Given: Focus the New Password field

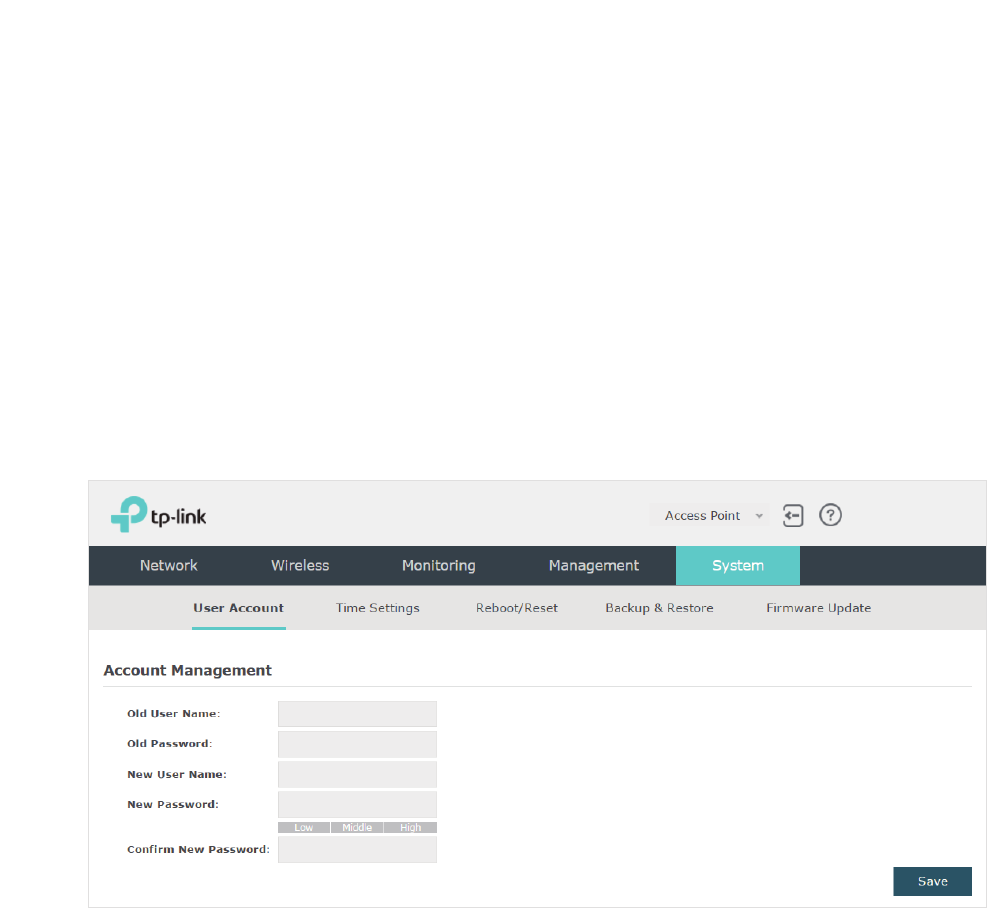Looking at the screenshot, I should click(x=358, y=805).
